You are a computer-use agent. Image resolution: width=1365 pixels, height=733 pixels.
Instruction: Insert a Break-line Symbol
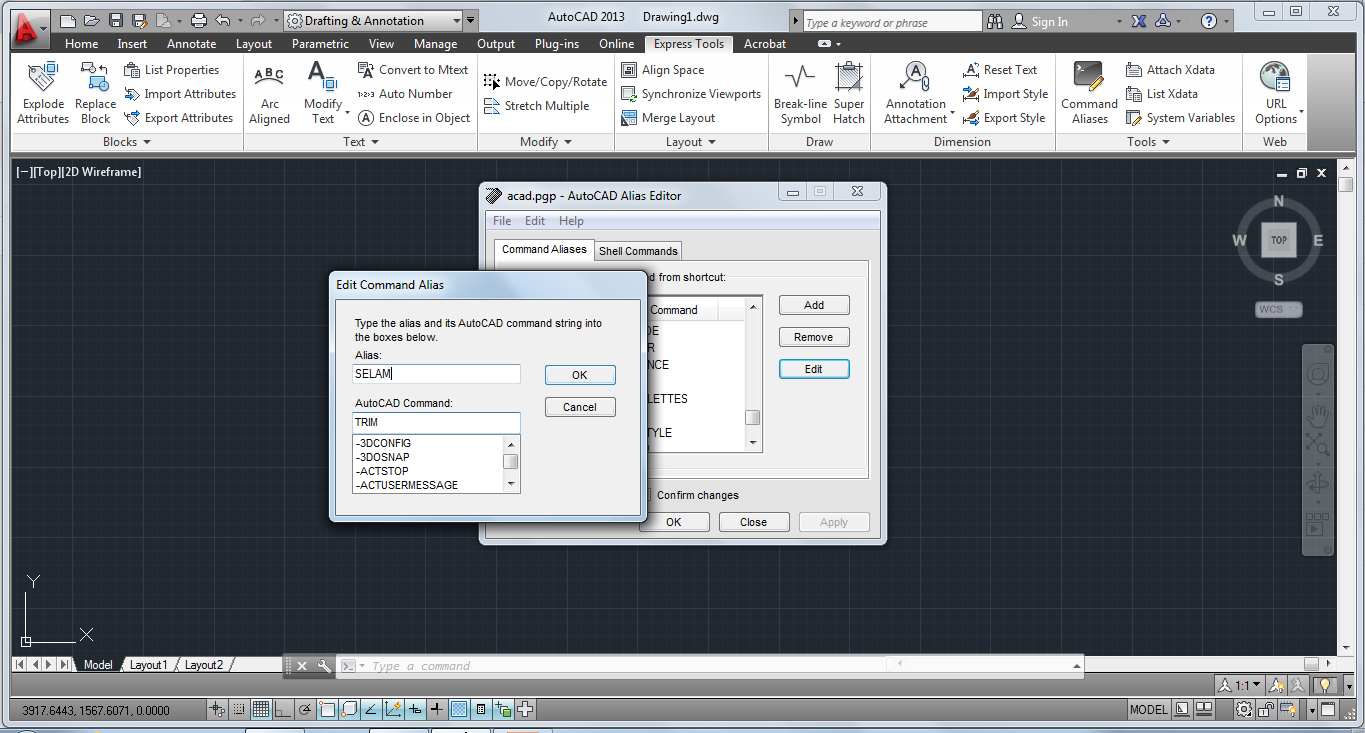(x=800, y=93)
